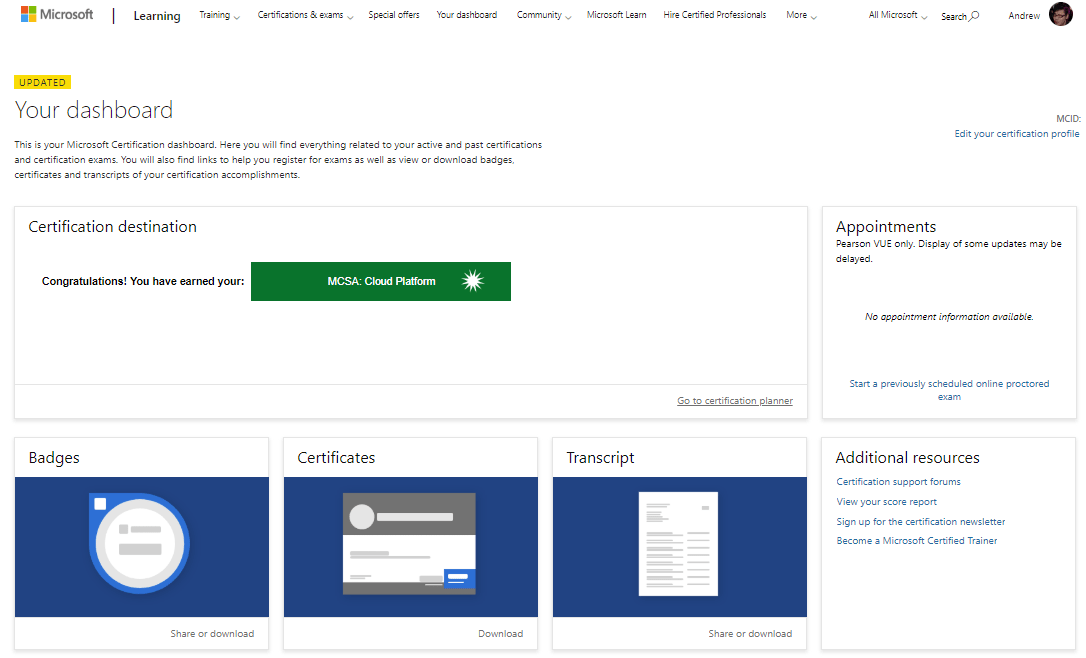This screenshot has height=658, width=1086.
Task: Select Hire Certified Professionals in navigation
Action: (x=714, y=16)
